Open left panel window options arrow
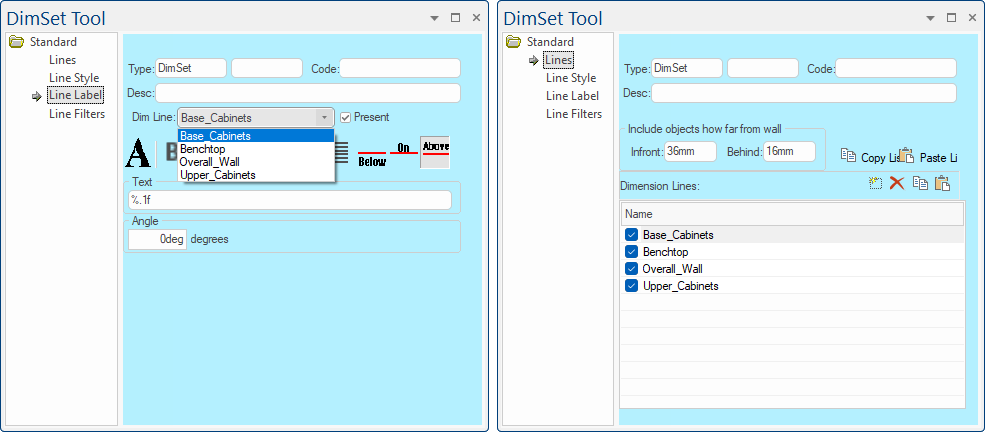Image resolution: width=985 pixels, height=432 pixels. [435, 18]
